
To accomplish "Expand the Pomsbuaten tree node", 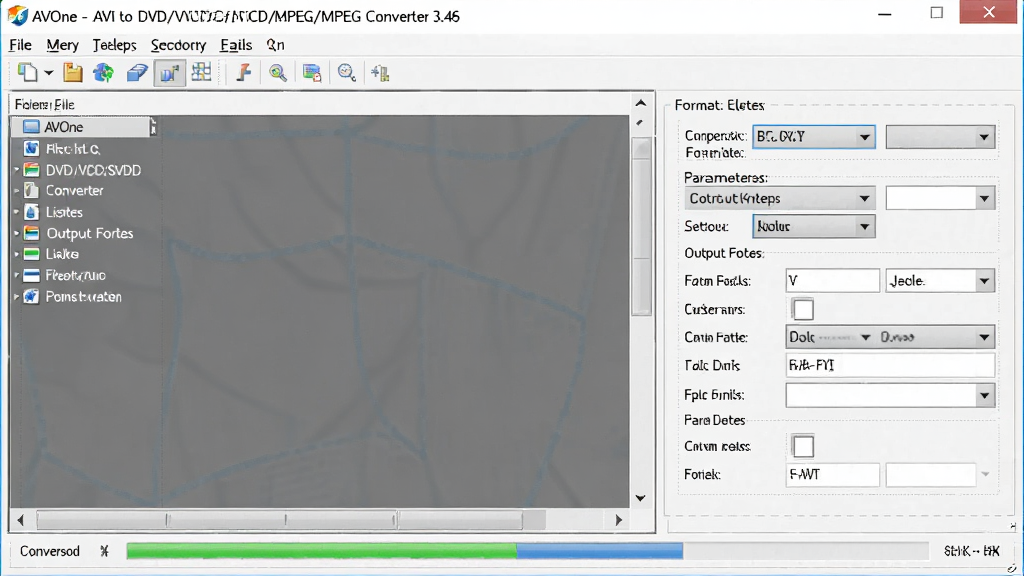I will (x=16, y=296).
